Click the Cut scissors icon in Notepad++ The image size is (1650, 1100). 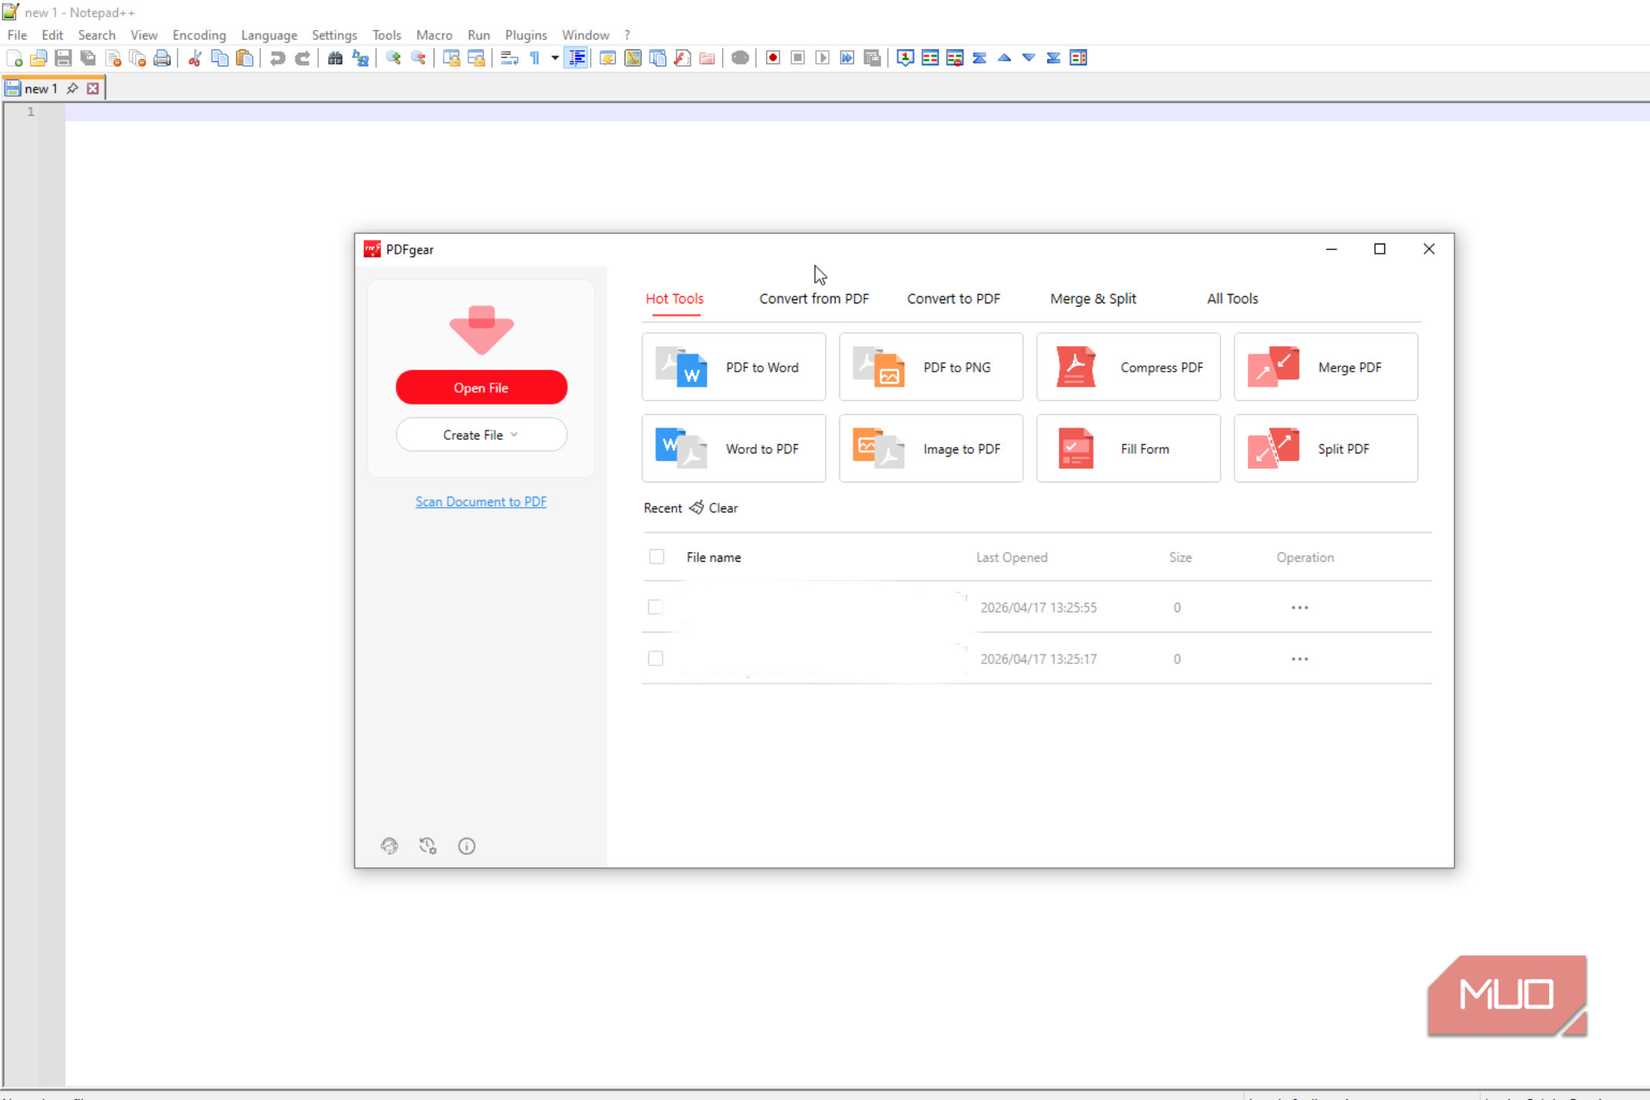(x=195, y=58)
